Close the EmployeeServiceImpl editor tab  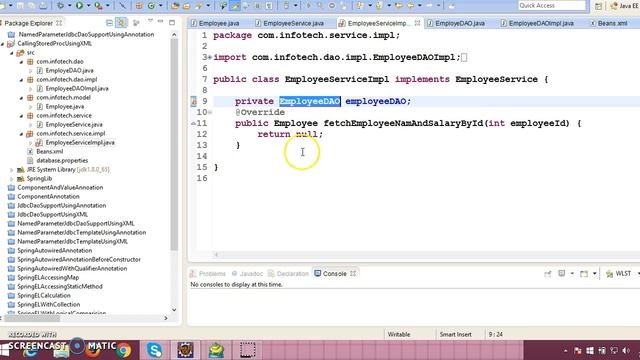click(417, 23)
